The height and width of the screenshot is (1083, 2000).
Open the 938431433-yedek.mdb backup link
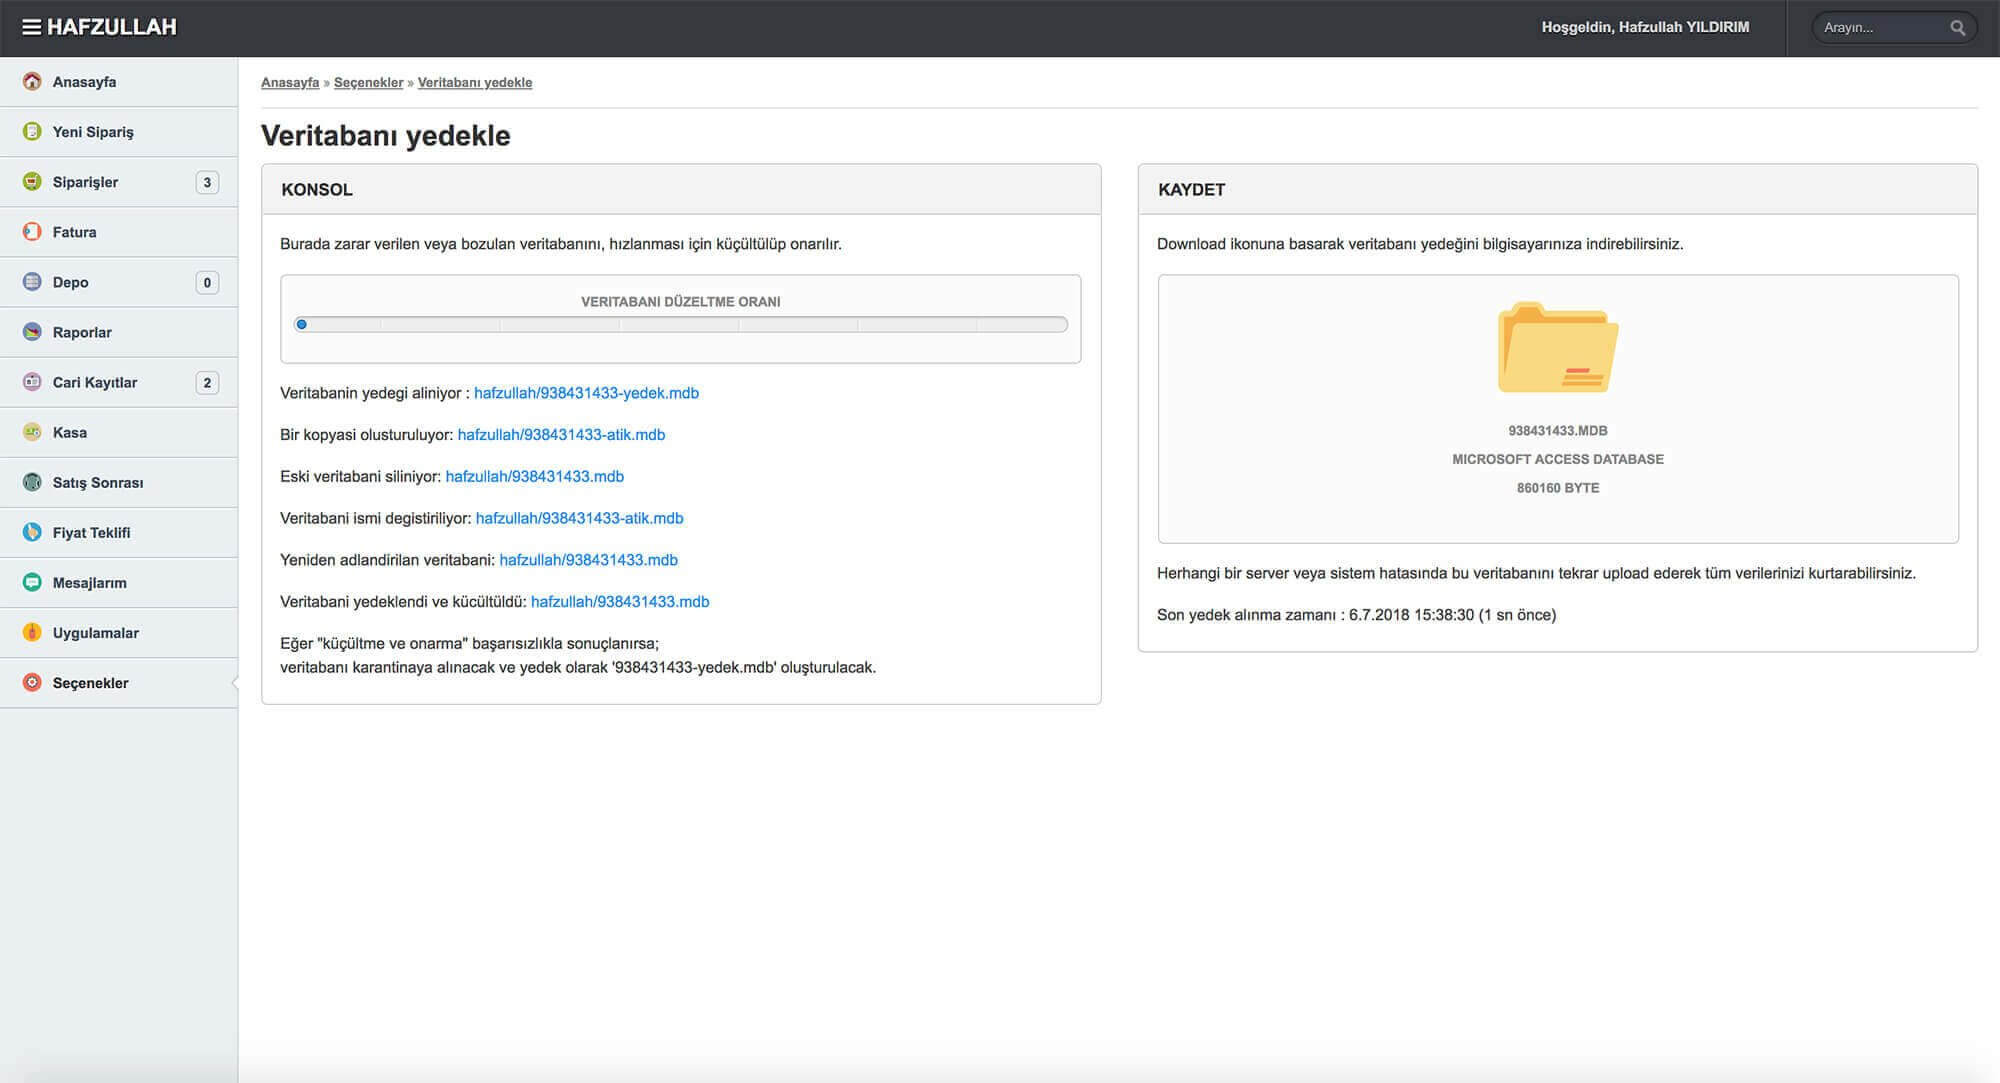(x=586, y=393)
